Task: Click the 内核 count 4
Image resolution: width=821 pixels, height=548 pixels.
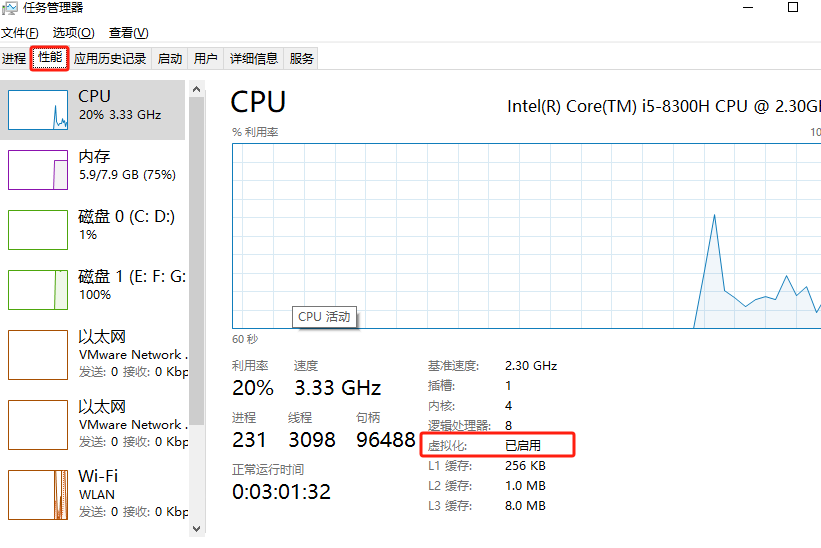Action: (x=508, y=406)
